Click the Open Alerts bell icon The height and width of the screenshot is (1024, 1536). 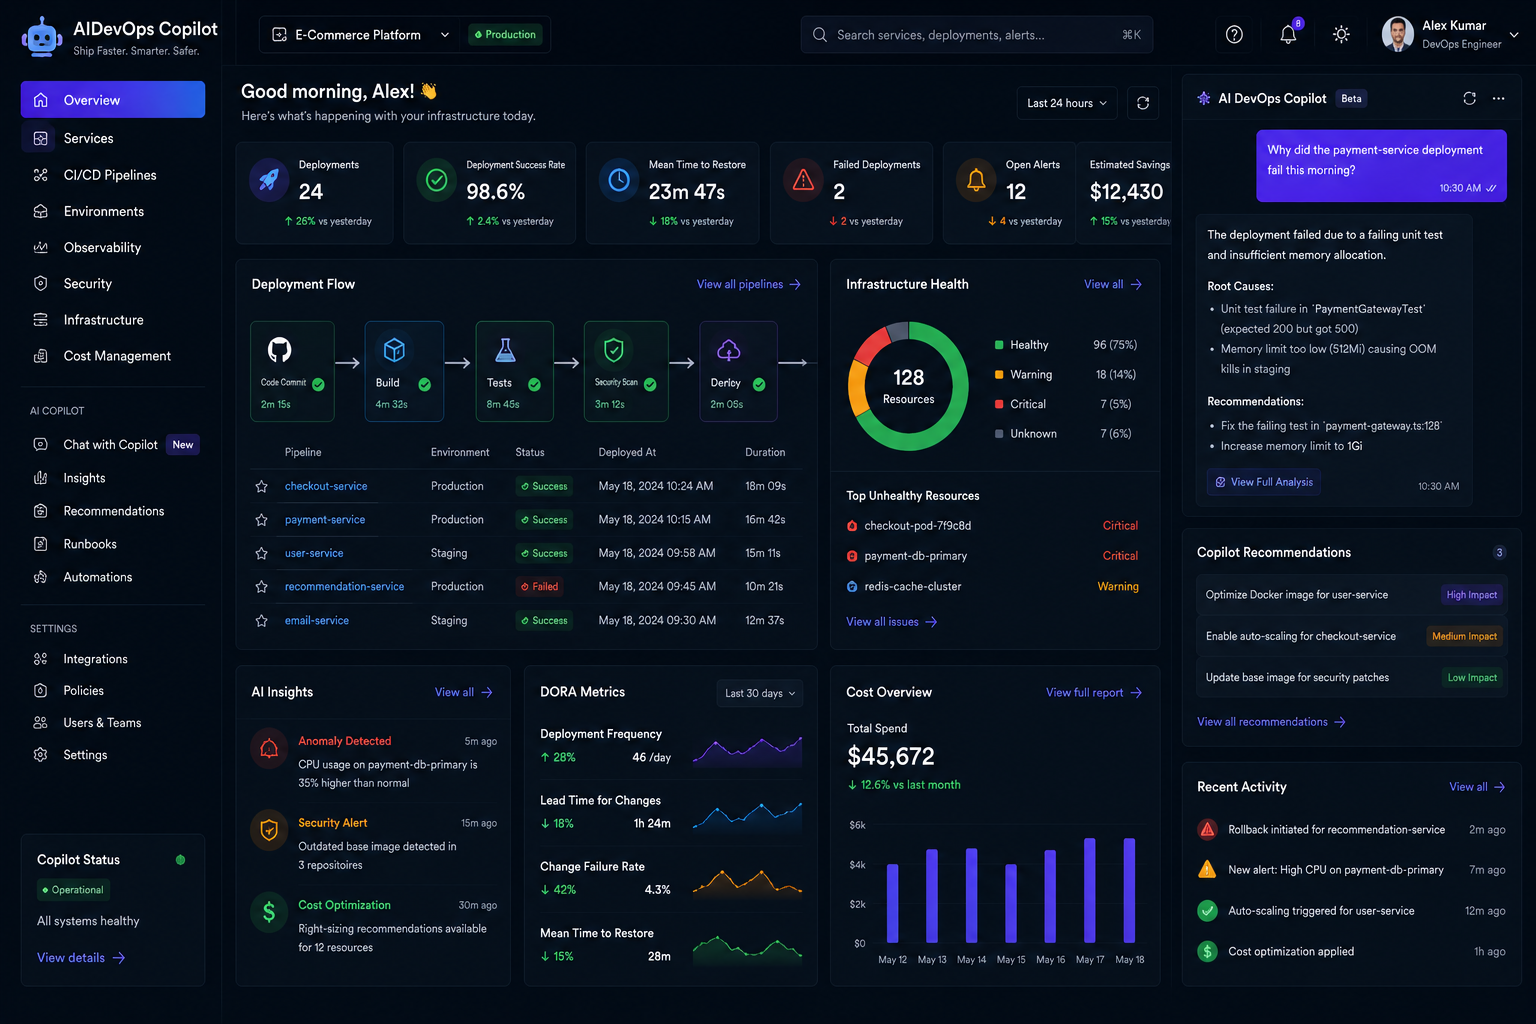pyautogui.click(x=976, y=180)
